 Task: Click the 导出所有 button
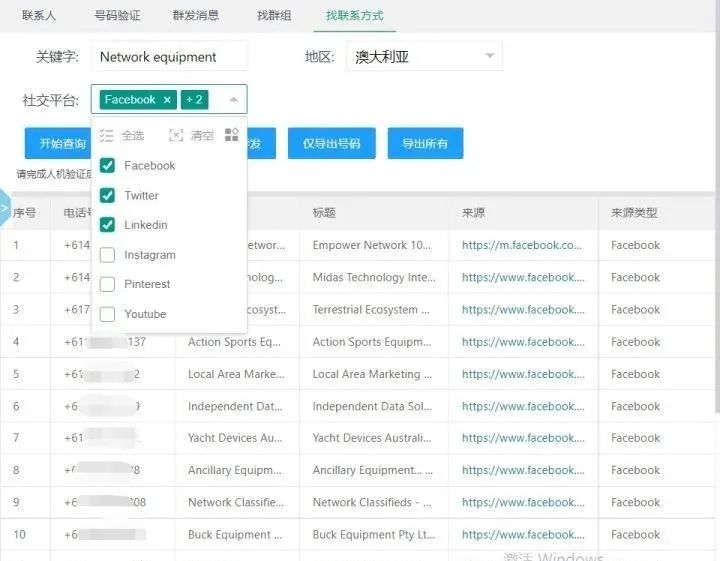tap(425, 143)
